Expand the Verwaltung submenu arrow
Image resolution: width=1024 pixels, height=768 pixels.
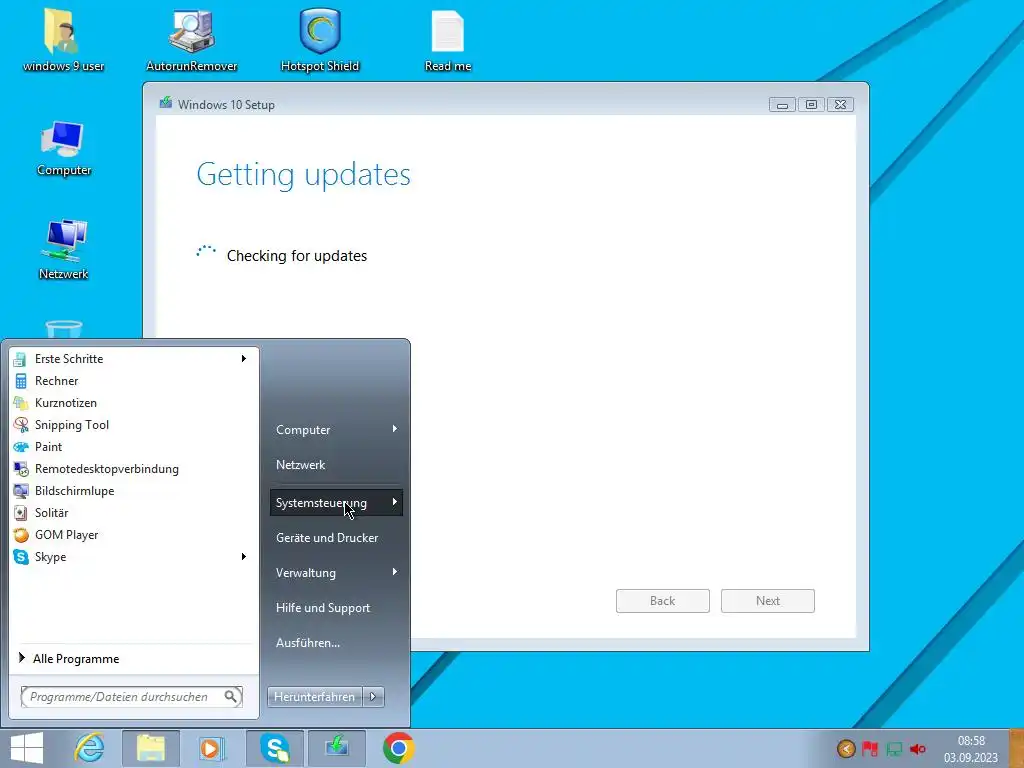click(x=394, y=572)
